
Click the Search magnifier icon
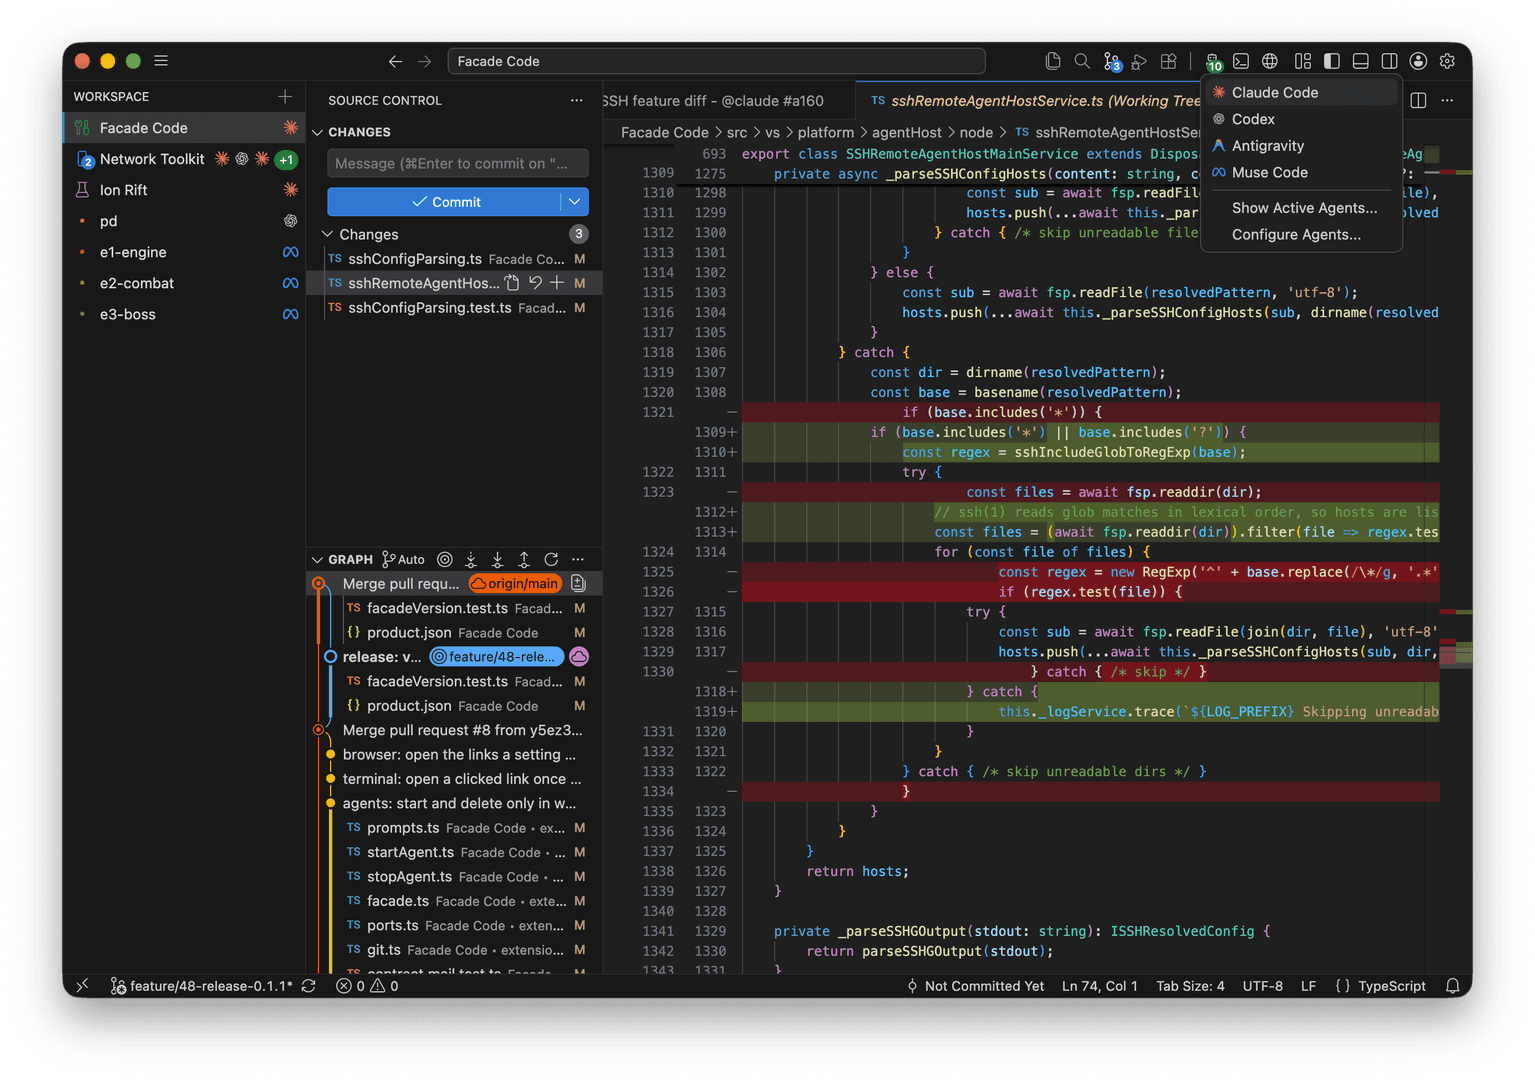point(1082,61)
